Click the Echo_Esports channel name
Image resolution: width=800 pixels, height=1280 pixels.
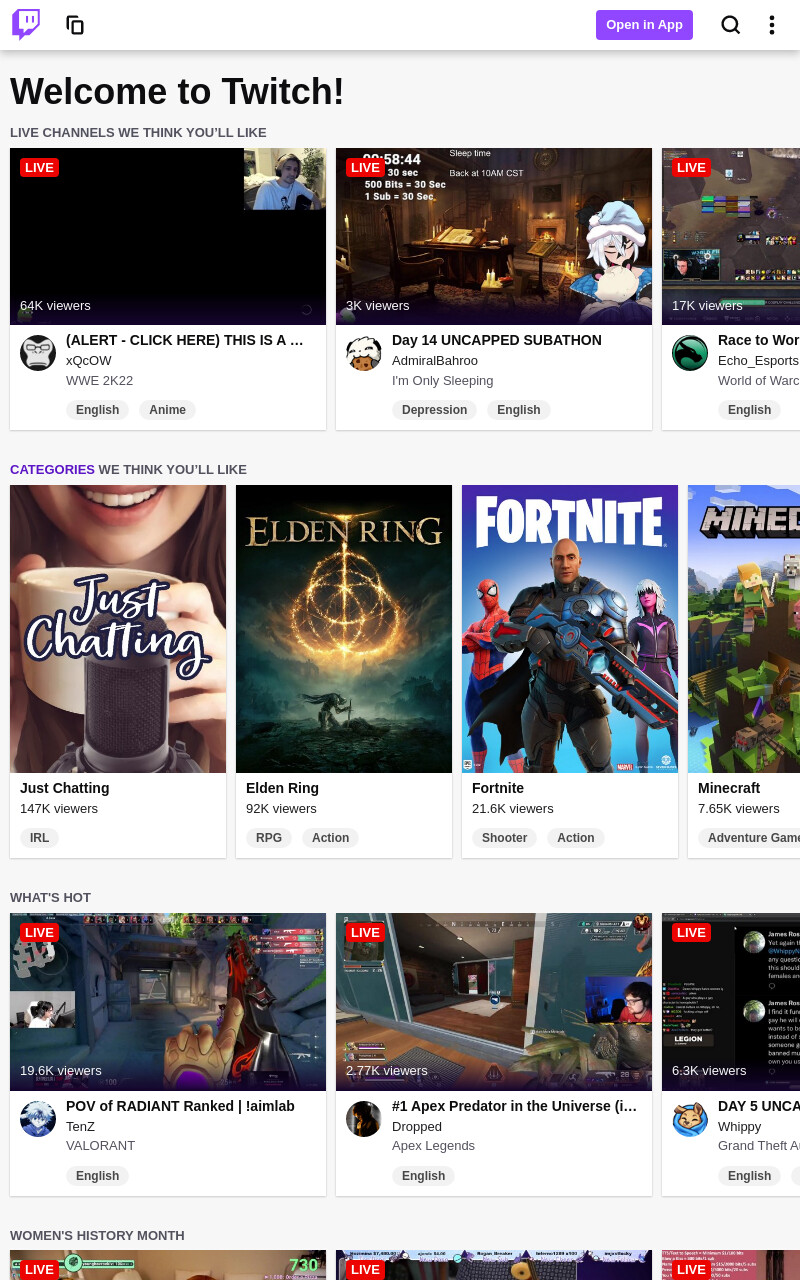pyautogui.click(x=759, y=361)
